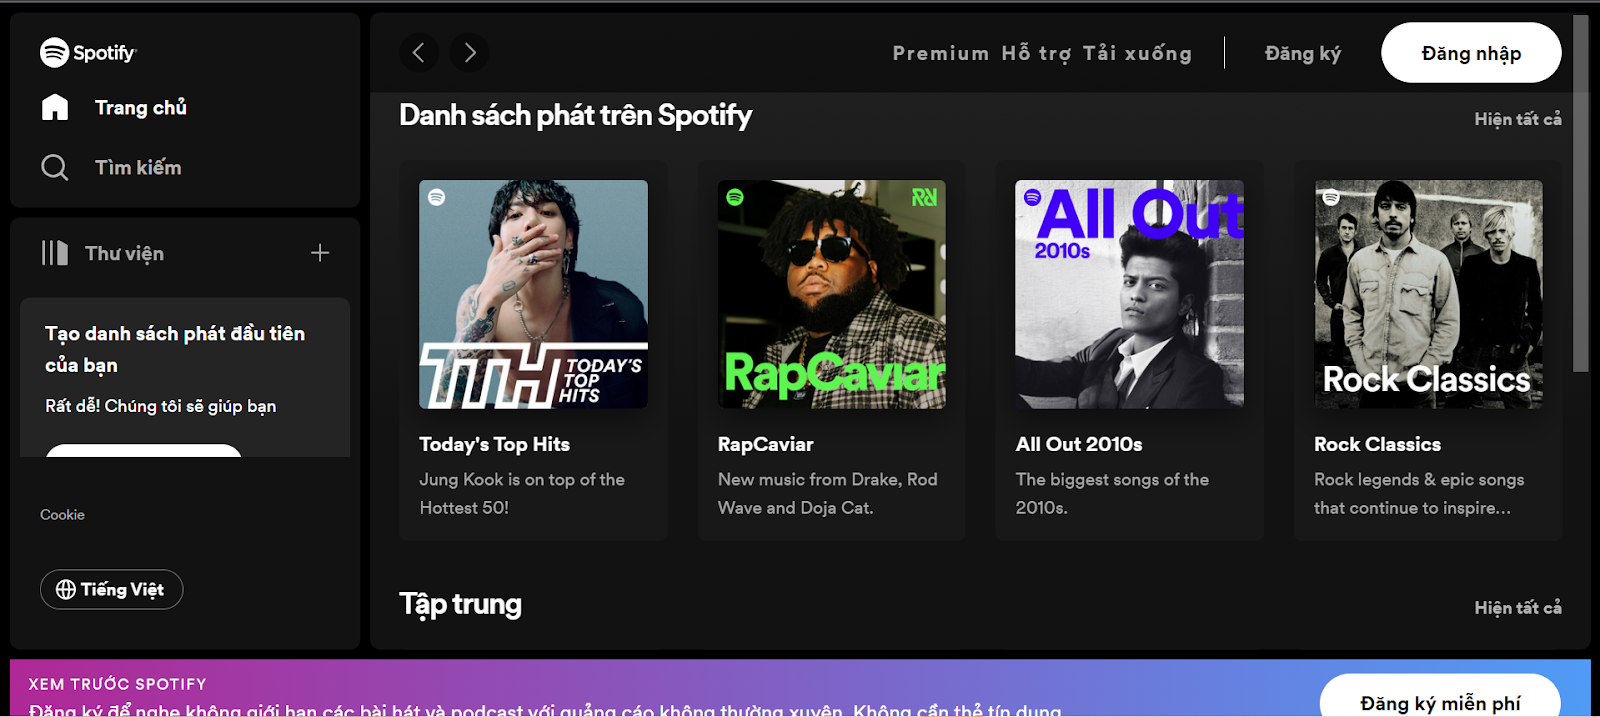Image resolution: width=1600 pixels, height=717 pixels.
Task: Click the Spotify logo
Action: (88, 52)
